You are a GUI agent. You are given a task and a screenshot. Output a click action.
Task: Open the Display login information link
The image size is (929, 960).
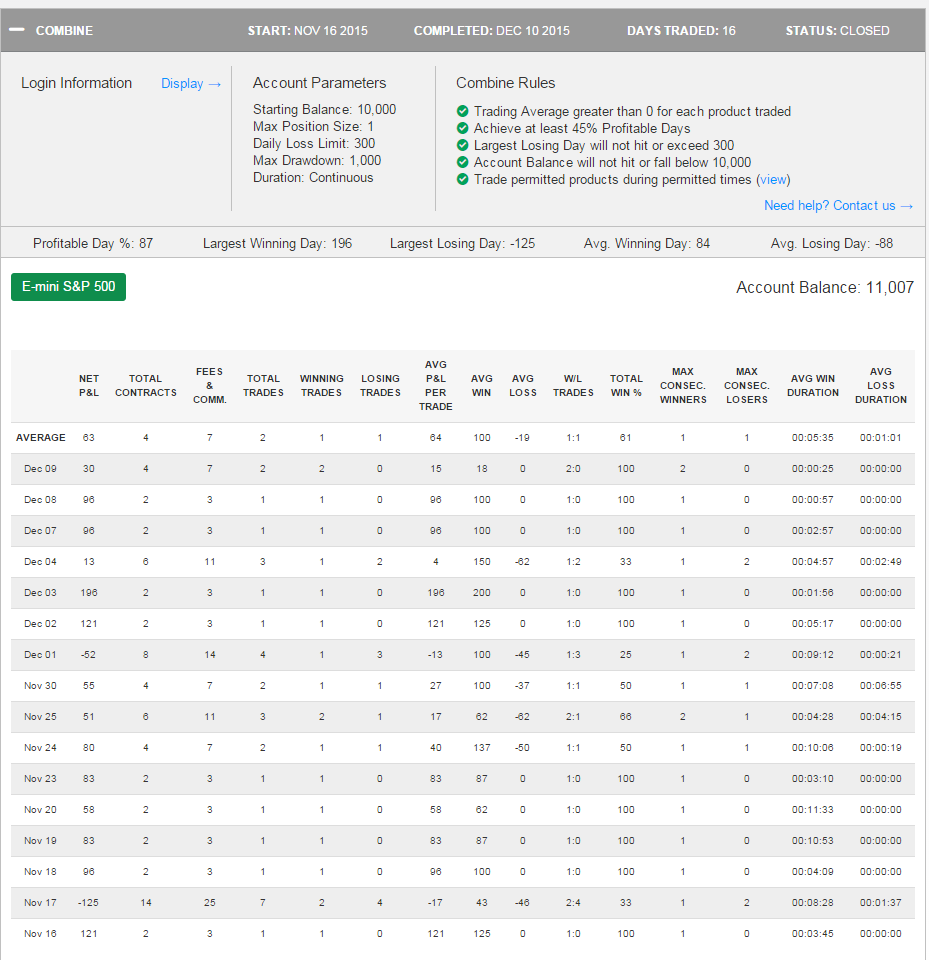[x=190, y=83]
